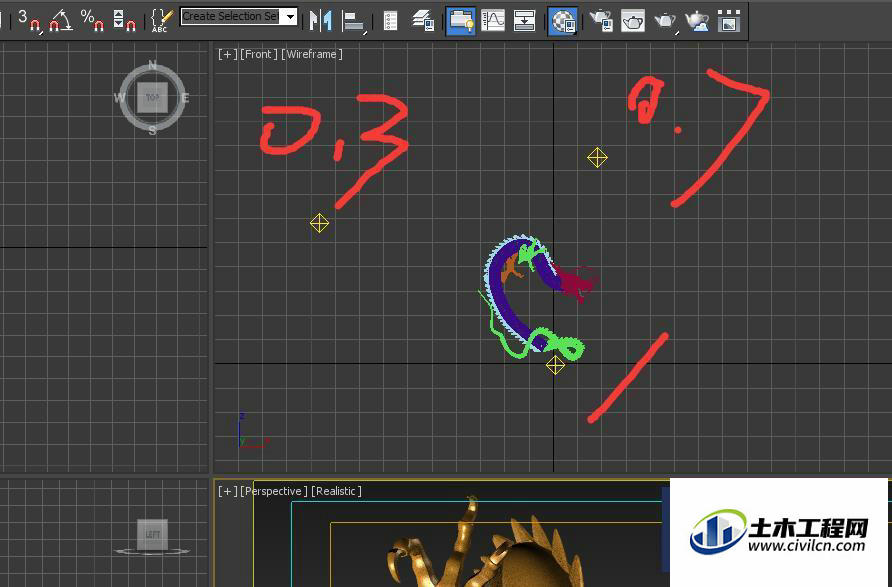Expand the Create Selection Set dropdown arrow
892x587 pixels.
291,16
